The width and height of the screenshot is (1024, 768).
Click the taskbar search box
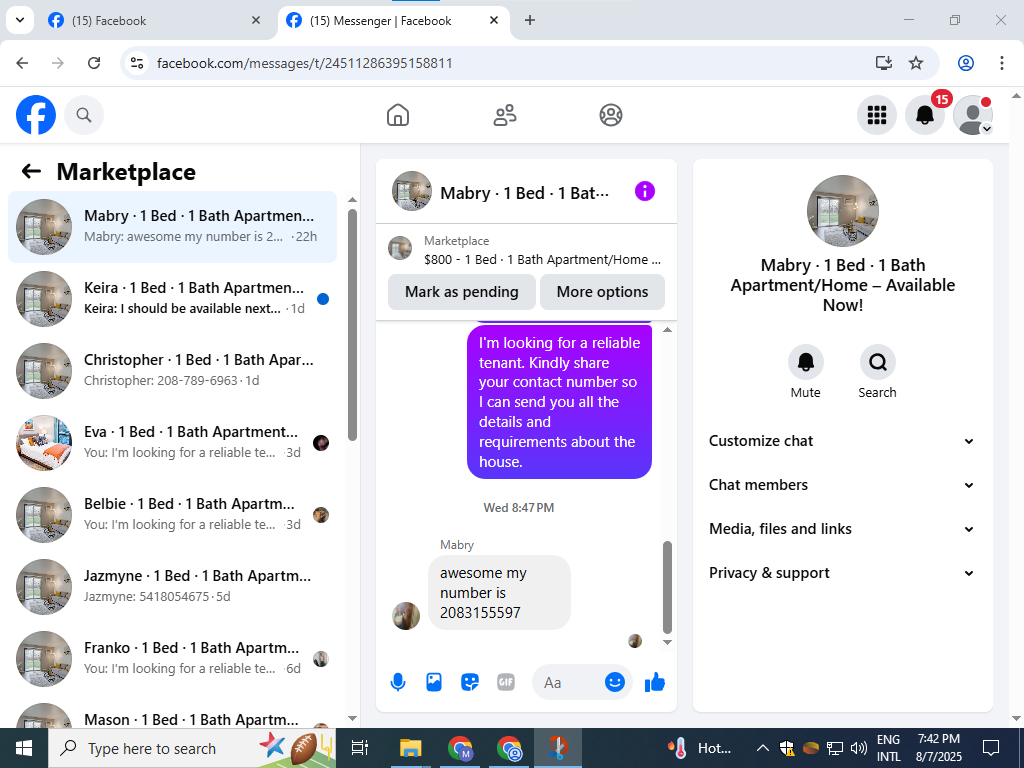[x=192, y=748]
